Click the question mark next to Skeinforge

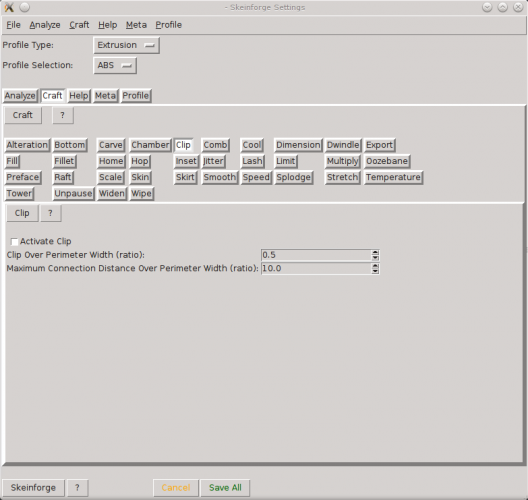[77, 488]
